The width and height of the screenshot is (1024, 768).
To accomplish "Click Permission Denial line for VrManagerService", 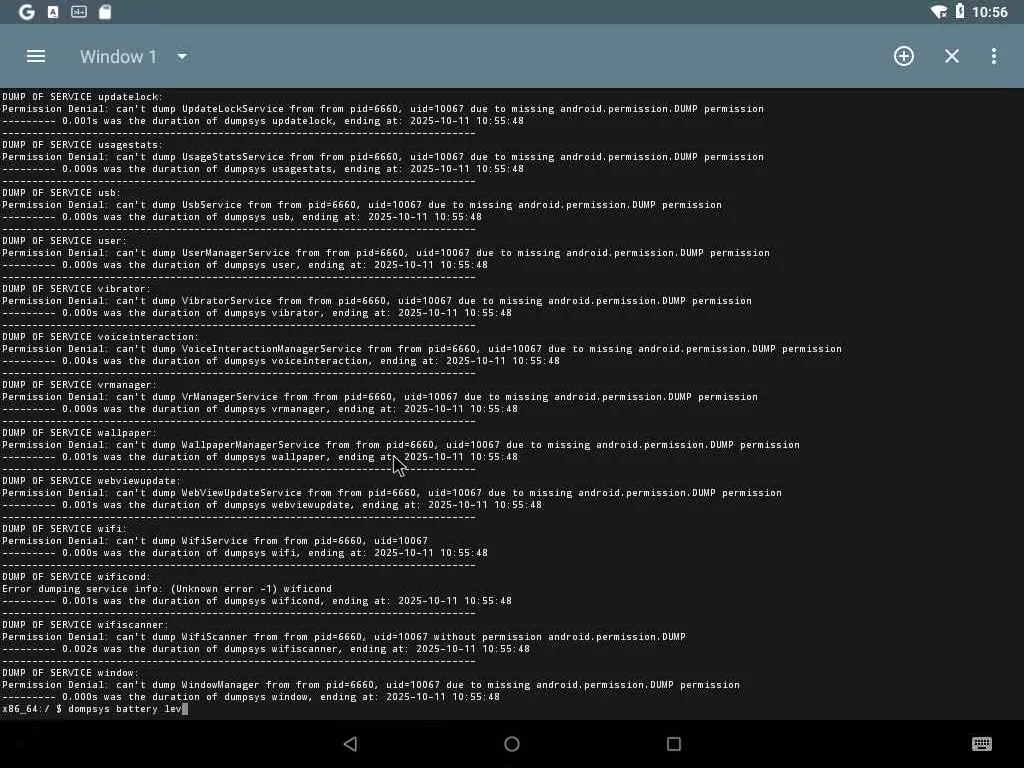I will pyautogui.click(x=380, y=396).
